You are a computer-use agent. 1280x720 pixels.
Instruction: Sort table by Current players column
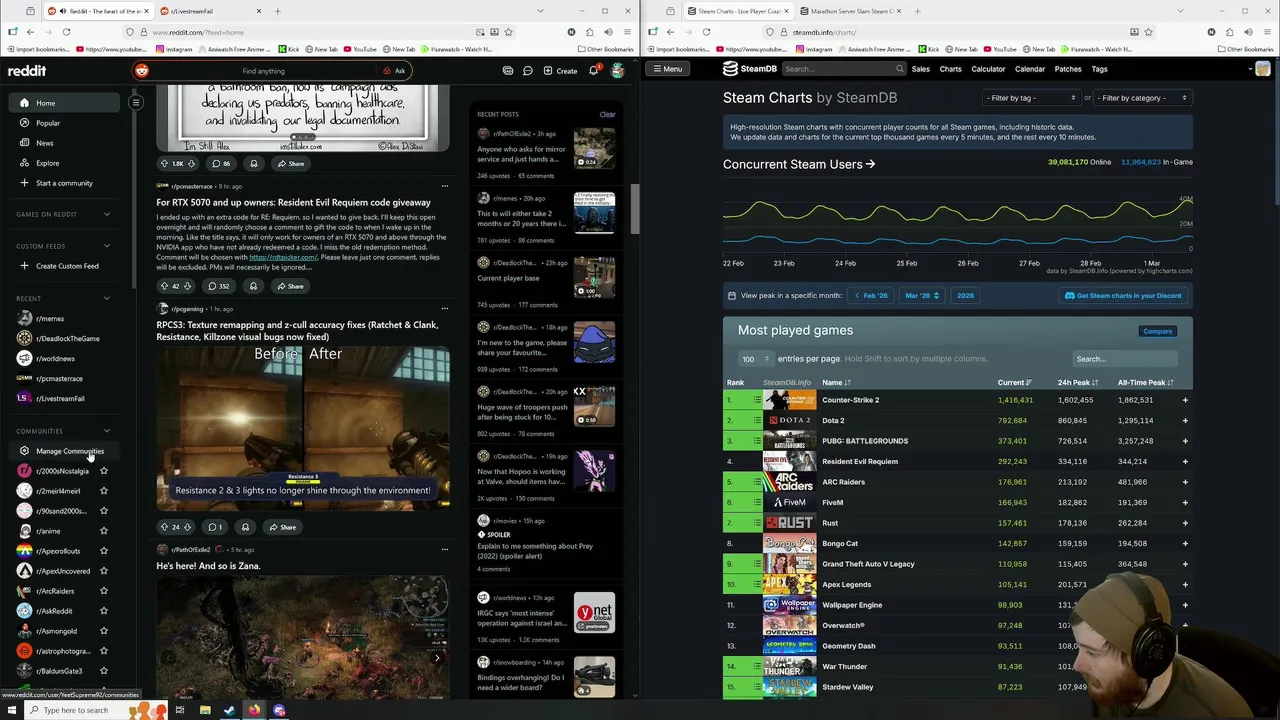(x=1014, y=383)
